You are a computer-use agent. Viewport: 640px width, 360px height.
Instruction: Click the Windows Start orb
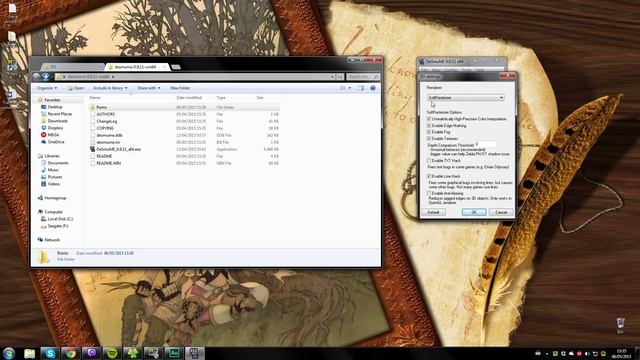[x=9, y=353]
